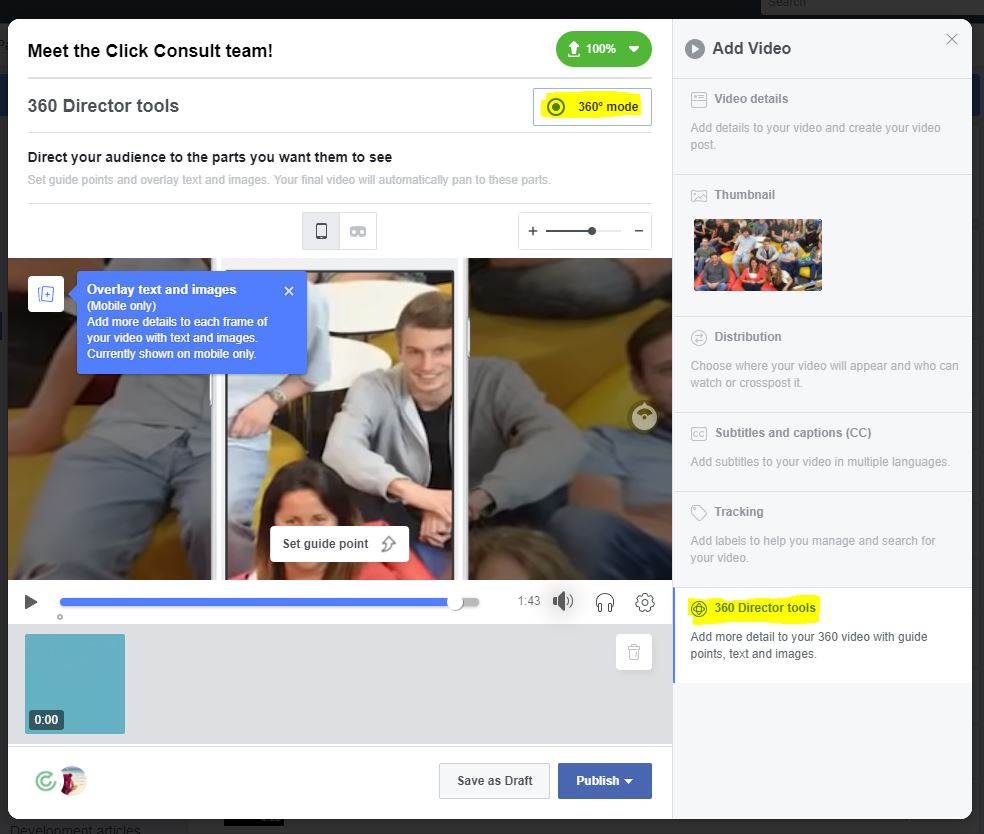
Task: Click the compass orientation icon on video
Action: click(x=644, y=416)
